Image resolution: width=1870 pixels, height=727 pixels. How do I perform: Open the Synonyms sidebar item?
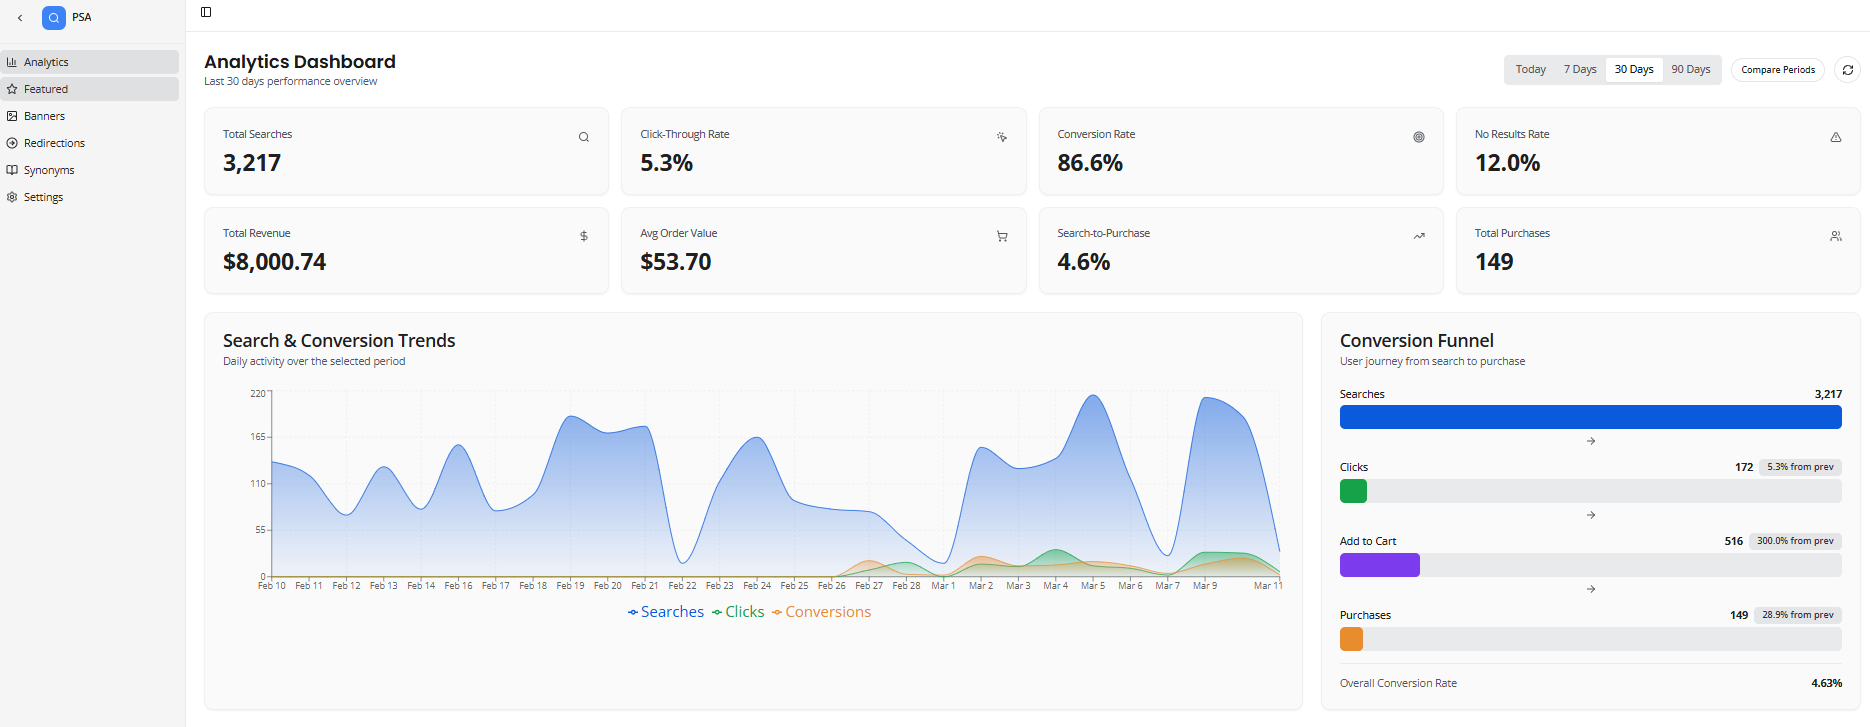tap(90, 170)
